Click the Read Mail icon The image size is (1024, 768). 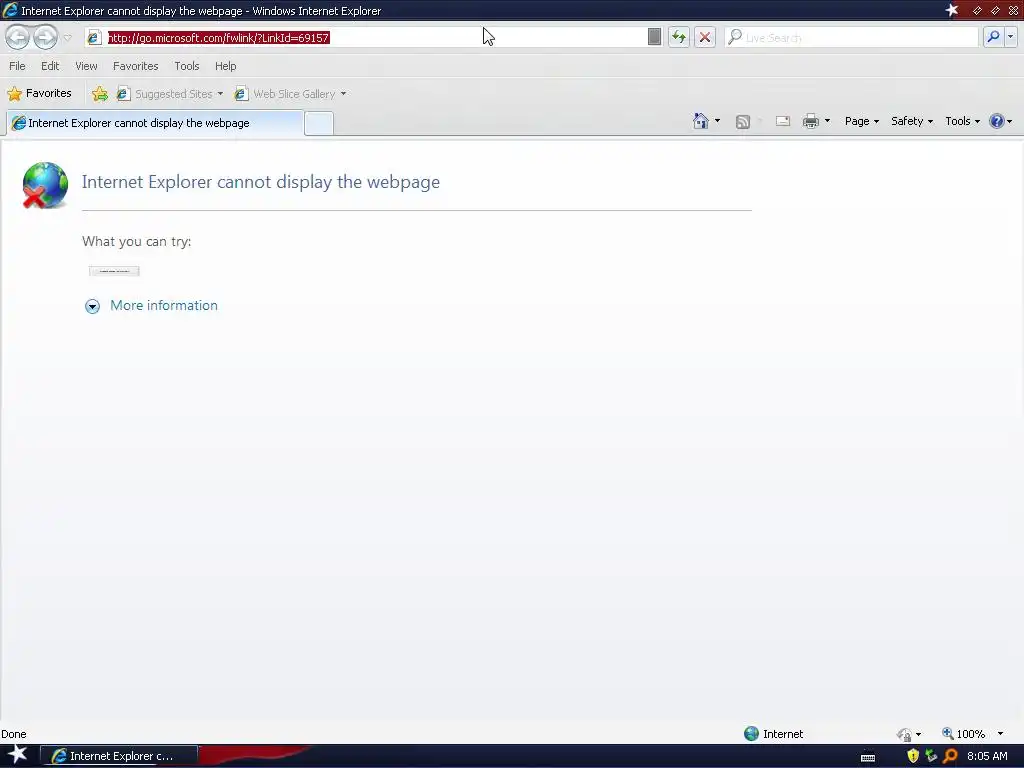coord(782,121)
